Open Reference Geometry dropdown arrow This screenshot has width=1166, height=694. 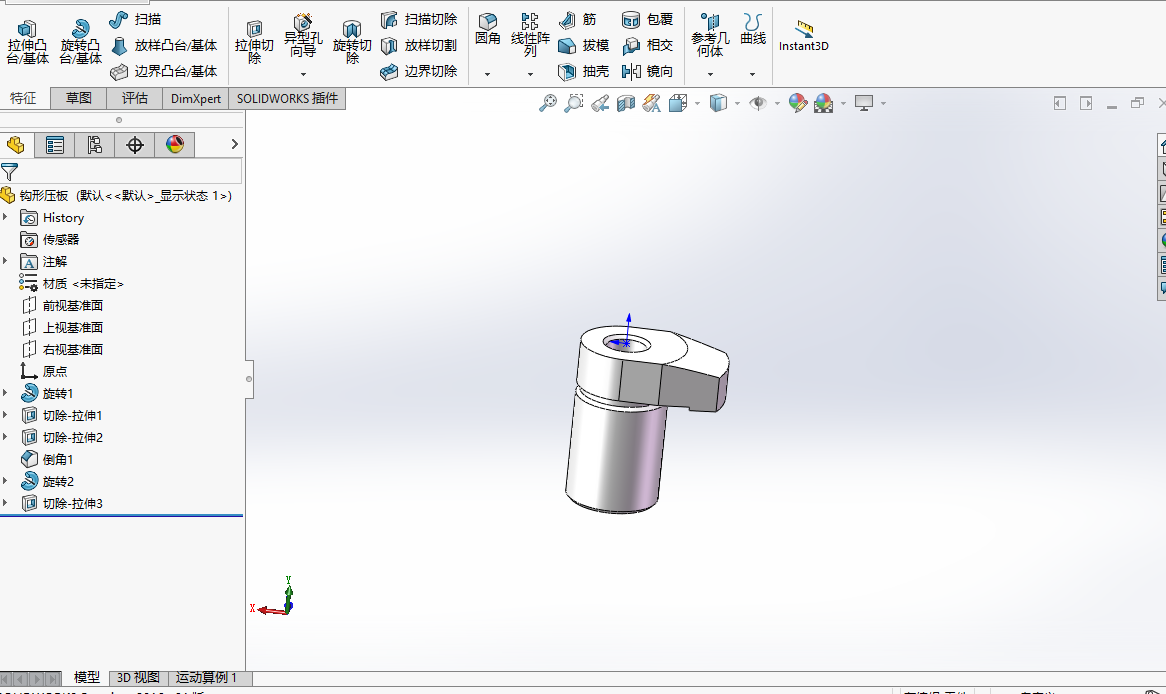tap(710, 74)
